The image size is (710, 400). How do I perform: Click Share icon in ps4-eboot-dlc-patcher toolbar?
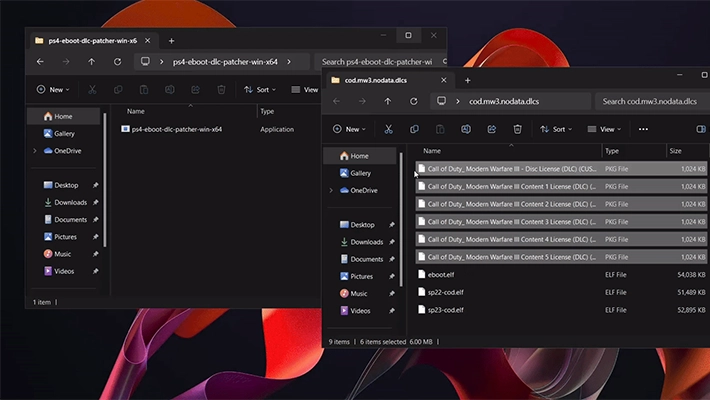195,90
